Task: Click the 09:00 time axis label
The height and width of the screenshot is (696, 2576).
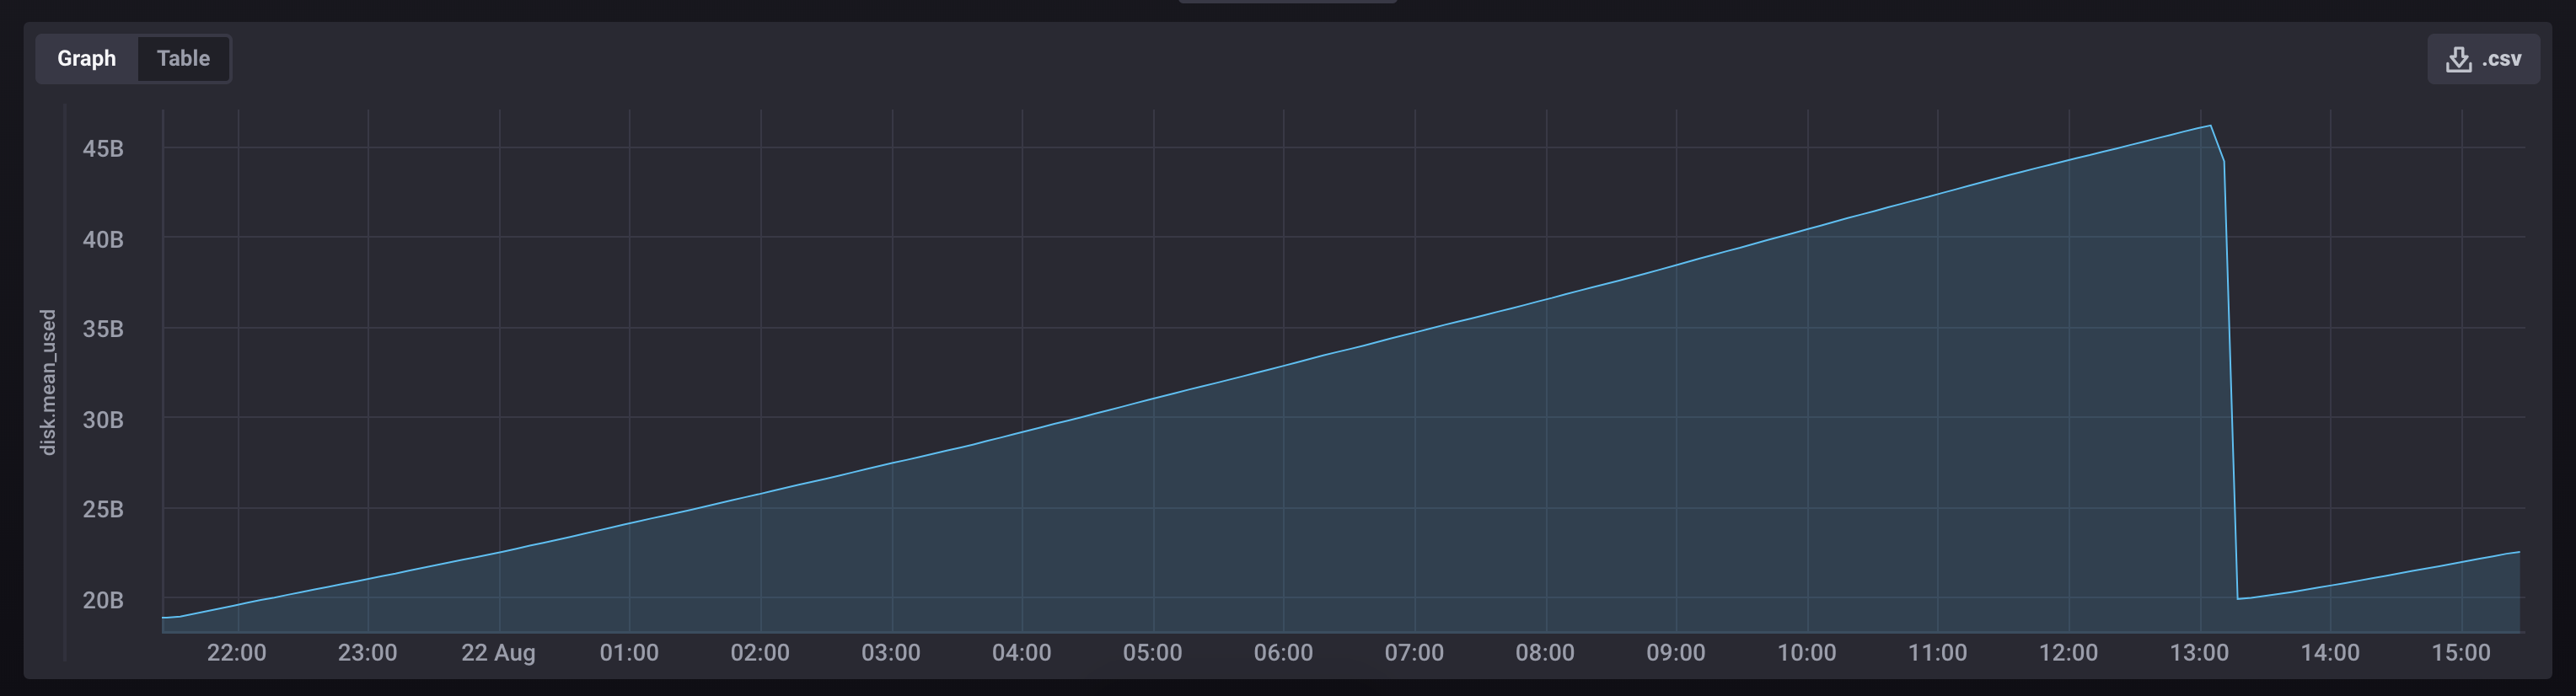Action: click(x=1676, y=653)
